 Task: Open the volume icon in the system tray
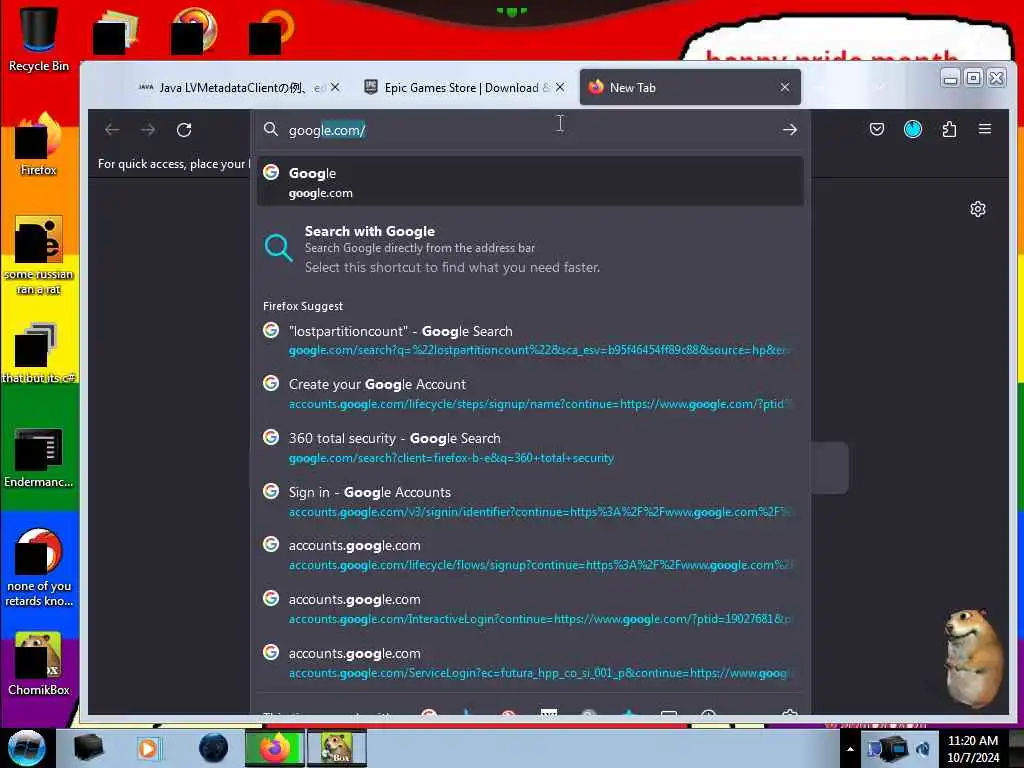click(923, 749)
